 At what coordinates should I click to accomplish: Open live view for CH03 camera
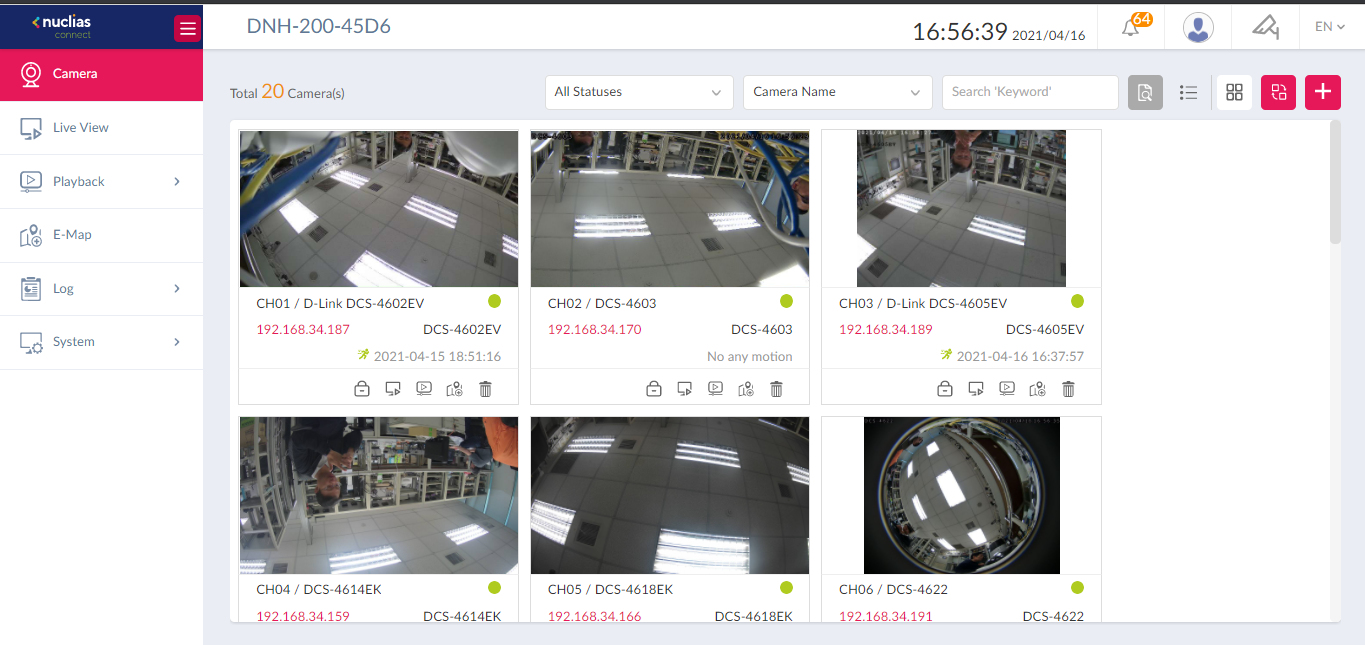[975, 389]
